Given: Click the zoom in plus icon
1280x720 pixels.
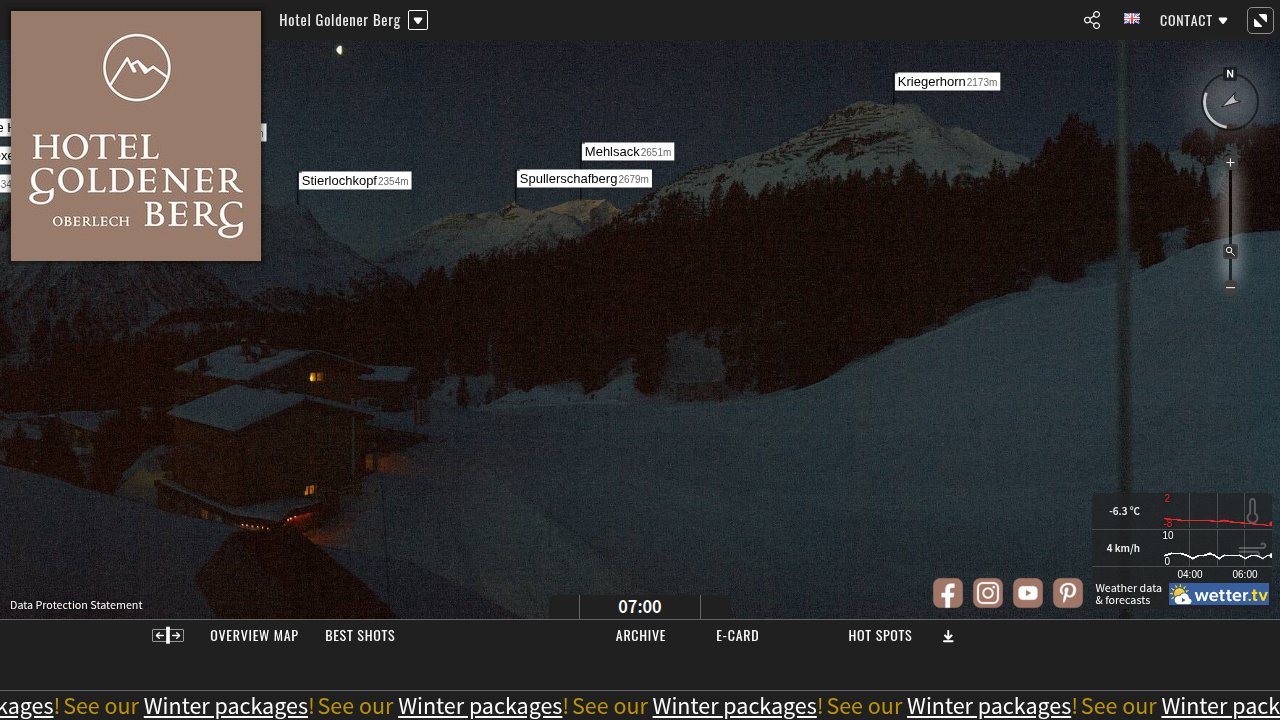Looking at the screenshot, I should (1231, 162).
